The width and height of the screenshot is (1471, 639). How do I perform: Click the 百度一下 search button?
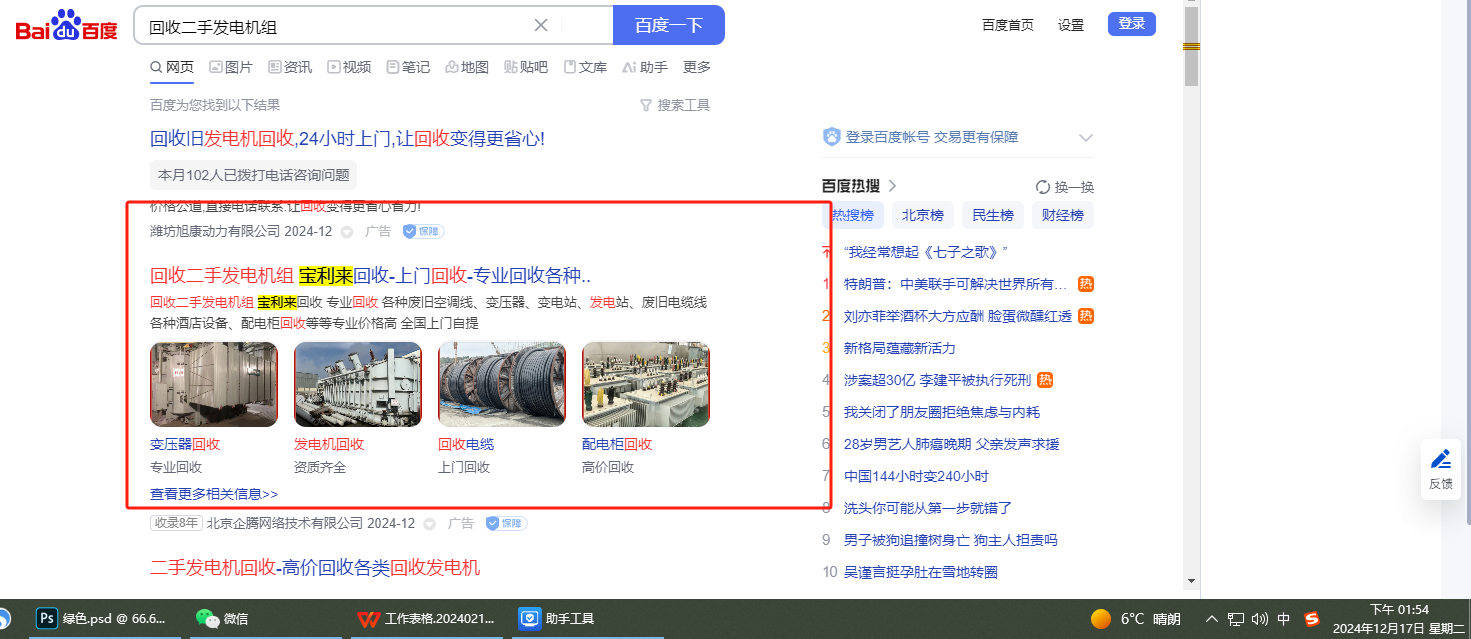tap(668, 25)
